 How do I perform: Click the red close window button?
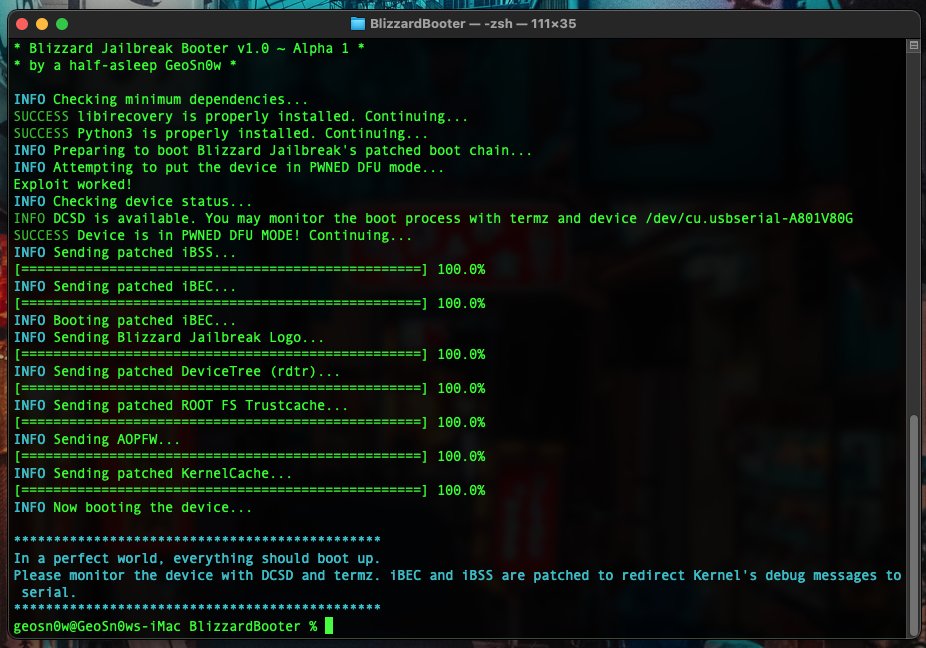pyautogui.click(x=22, y=24)
